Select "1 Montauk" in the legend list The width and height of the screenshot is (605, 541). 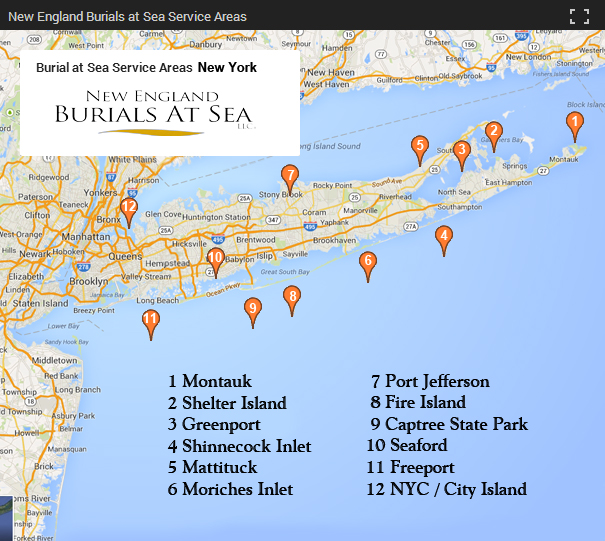click(x=210, y=382)
